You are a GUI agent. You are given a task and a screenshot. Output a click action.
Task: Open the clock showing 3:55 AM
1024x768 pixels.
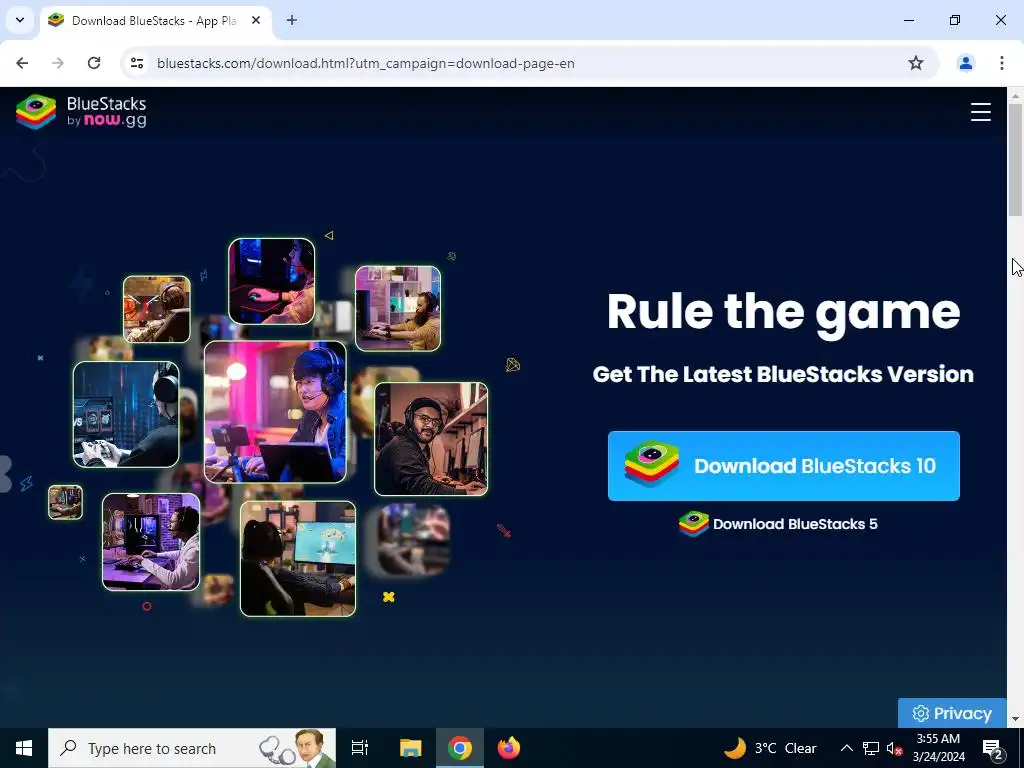tap(938, 748)
